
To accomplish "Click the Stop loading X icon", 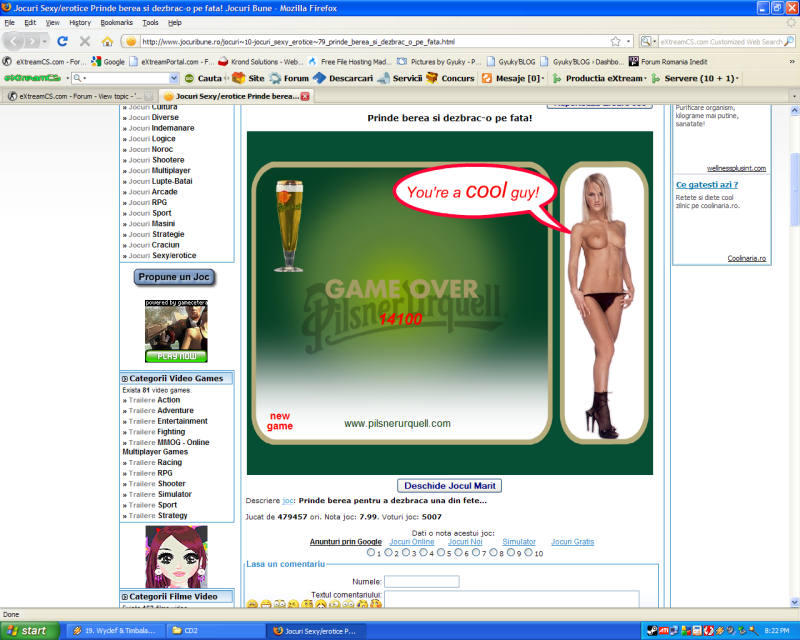I will tap(85, 41).
